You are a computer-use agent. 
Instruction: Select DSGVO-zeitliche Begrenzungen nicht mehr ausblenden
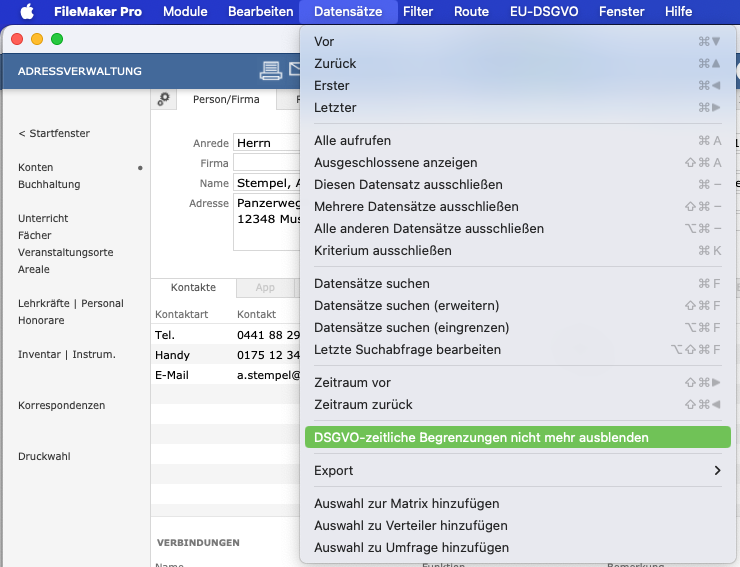[518, 438]
